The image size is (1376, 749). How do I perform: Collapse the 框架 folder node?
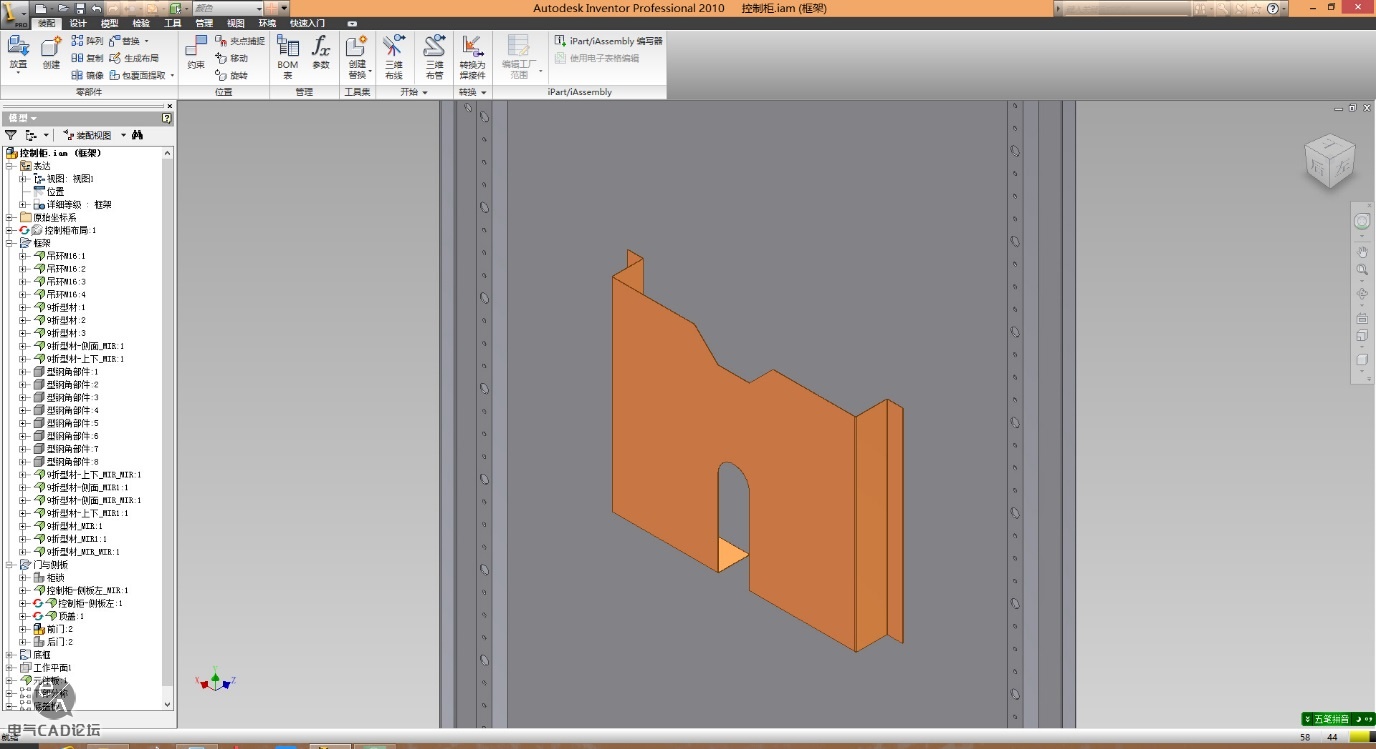(x=10, y=243)
